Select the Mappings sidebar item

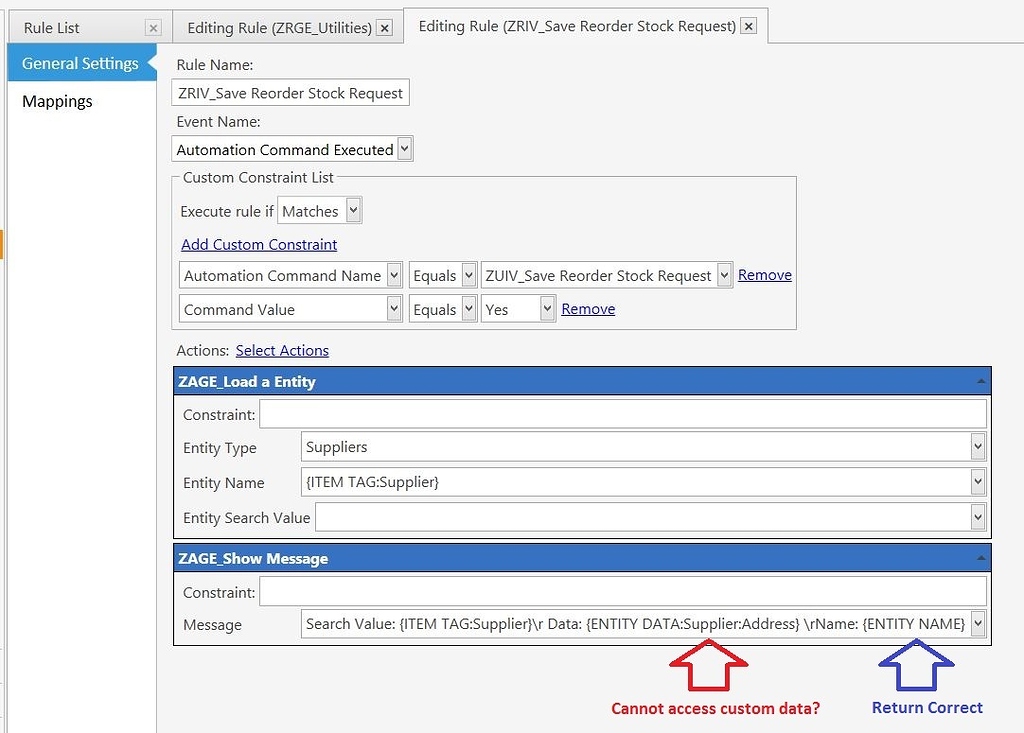pyautogui.click(x=57, y=101)
